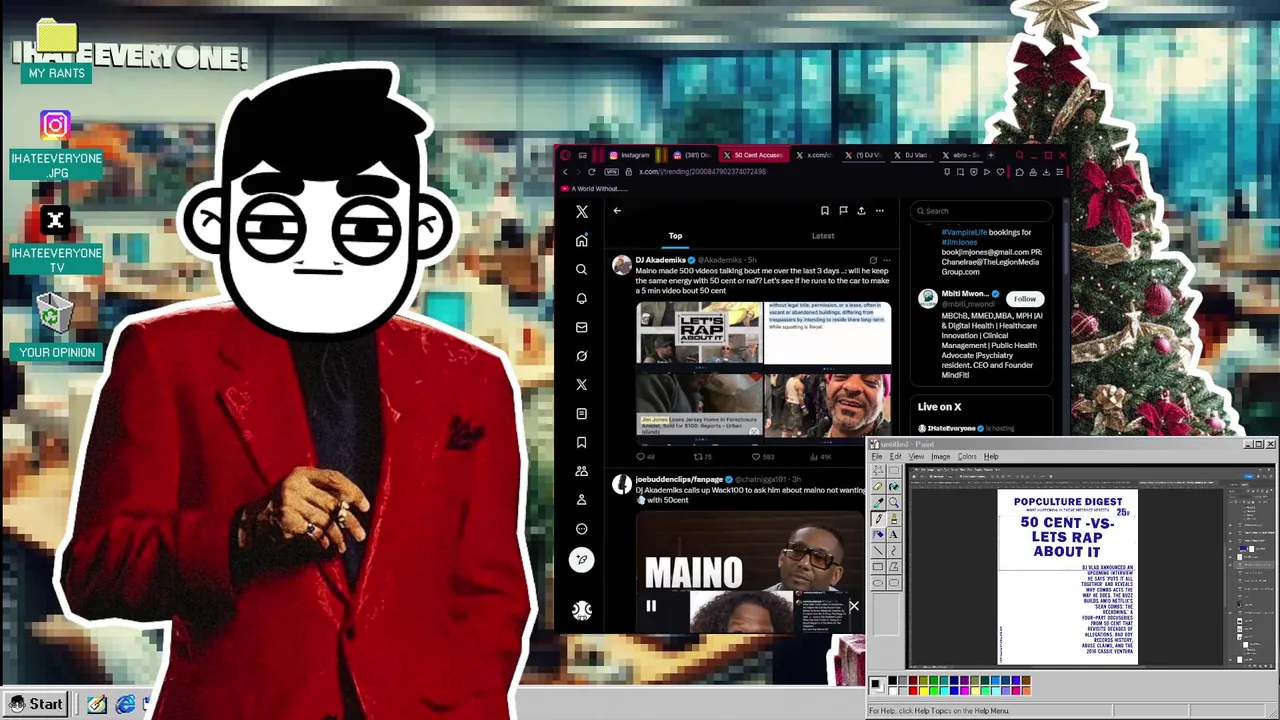The height and width of the screenshot is (720, 1280).
Task: Open Messages envelope in X sidebar
Action: click(581, 327)
